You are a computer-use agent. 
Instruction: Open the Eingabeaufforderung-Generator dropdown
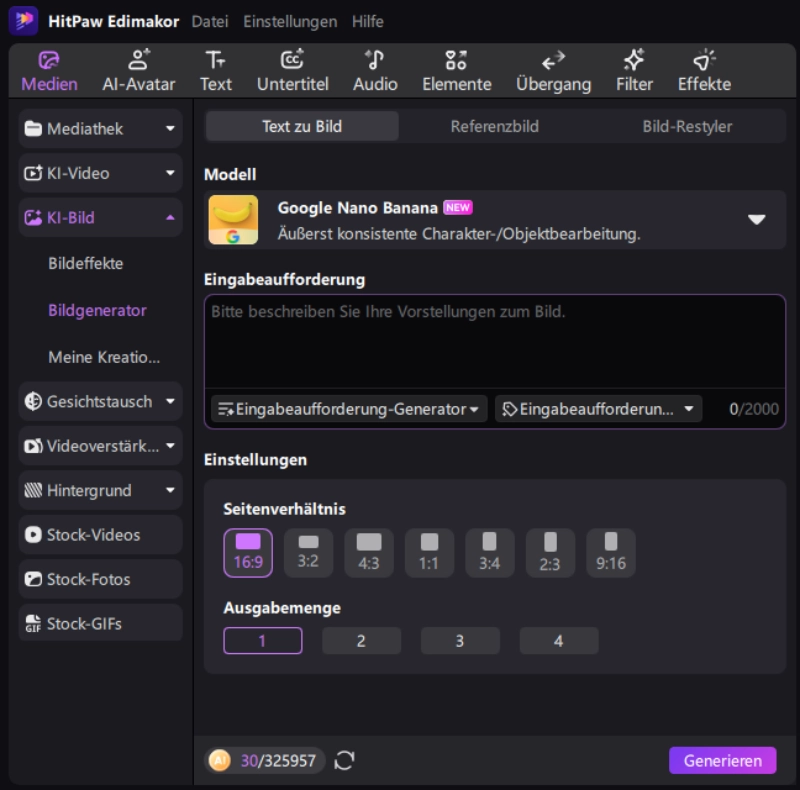pyautogui.click(x=349, y=409)
